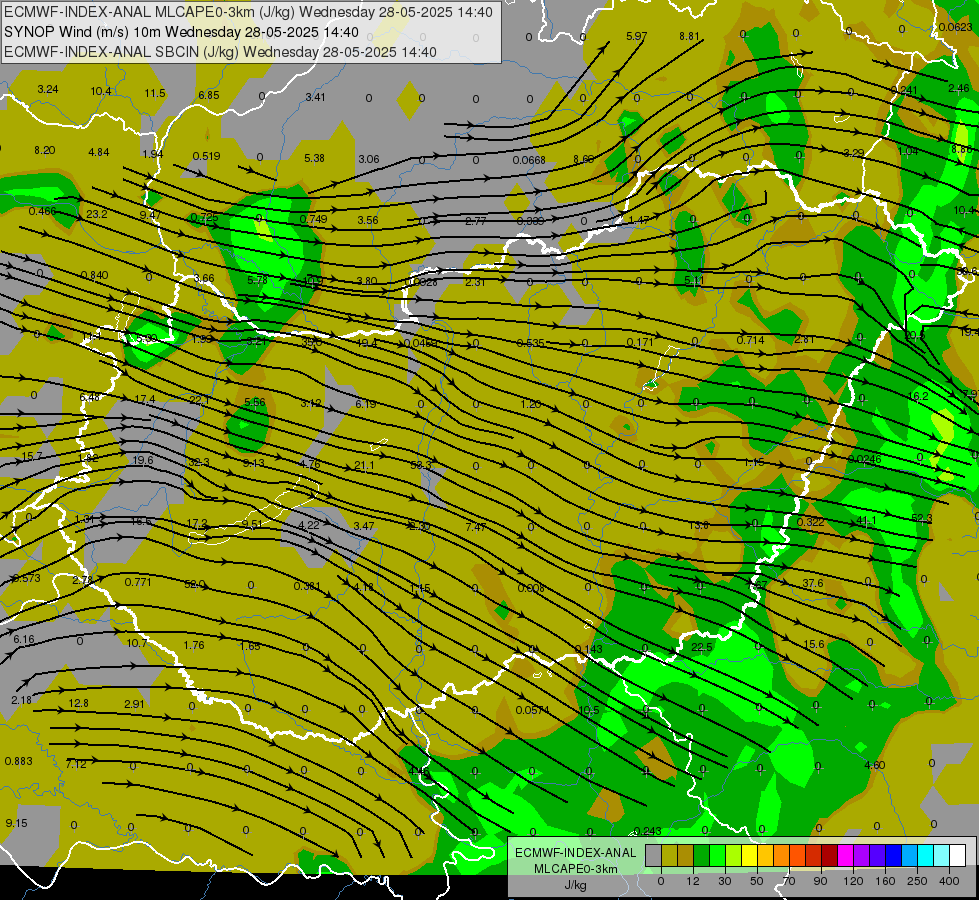979x900 pixels.
Task: Click the white swatch ending the legend
Action: (x=958, y=855)
